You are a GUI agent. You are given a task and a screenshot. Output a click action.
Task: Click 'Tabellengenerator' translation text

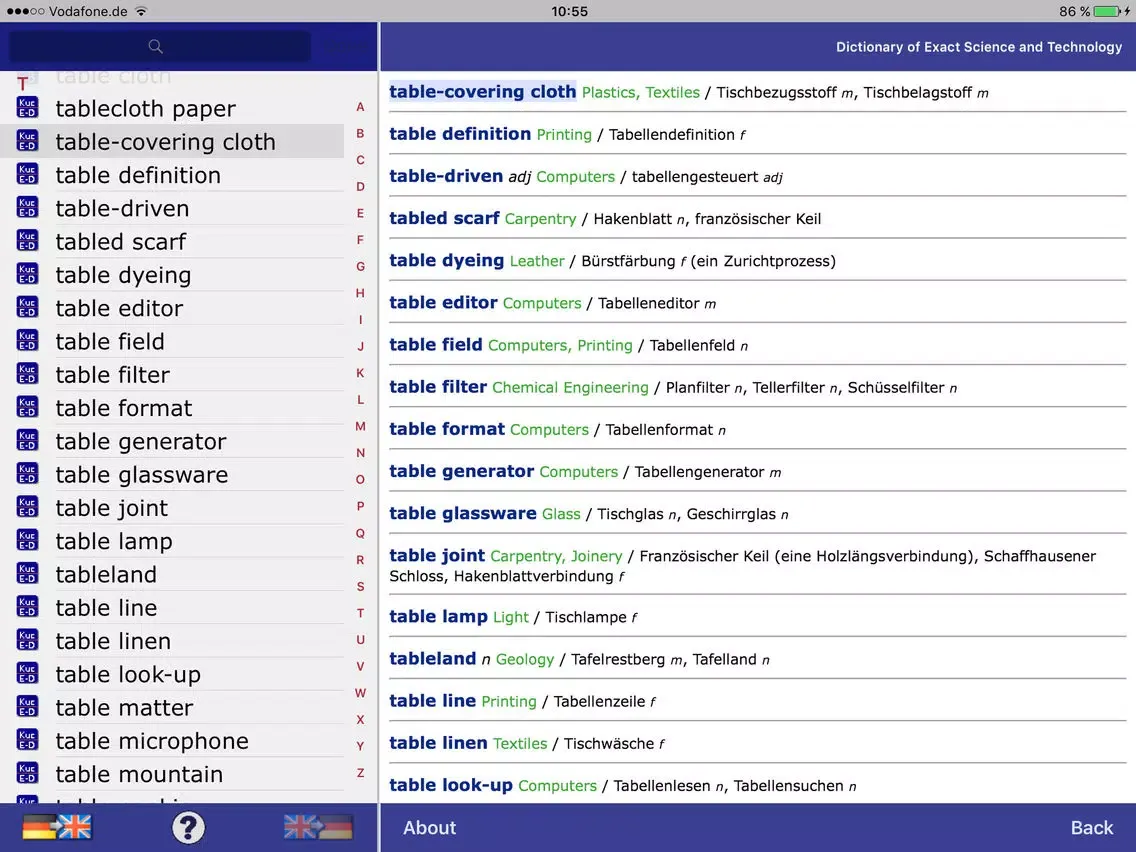coord(699,472)
